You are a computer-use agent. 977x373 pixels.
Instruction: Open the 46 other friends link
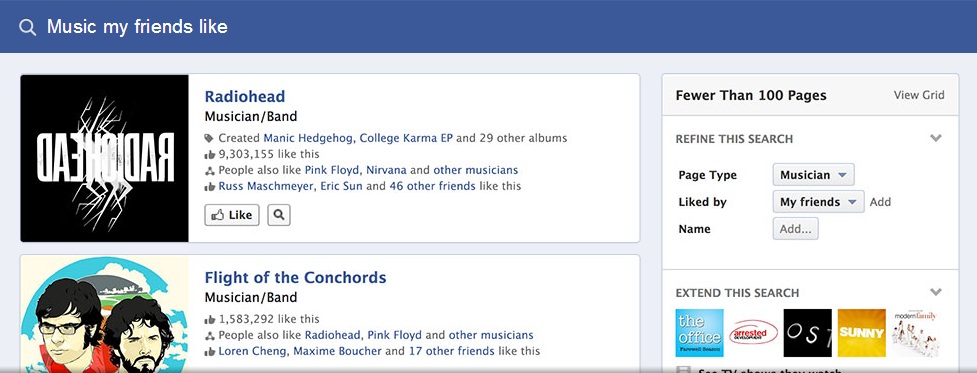(x=432, y=186)
